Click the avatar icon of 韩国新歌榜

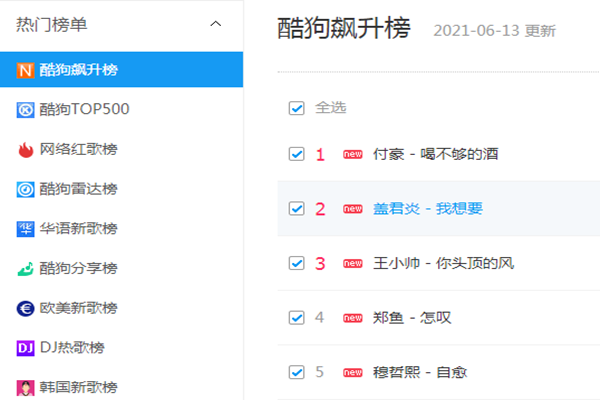[25, 388]
